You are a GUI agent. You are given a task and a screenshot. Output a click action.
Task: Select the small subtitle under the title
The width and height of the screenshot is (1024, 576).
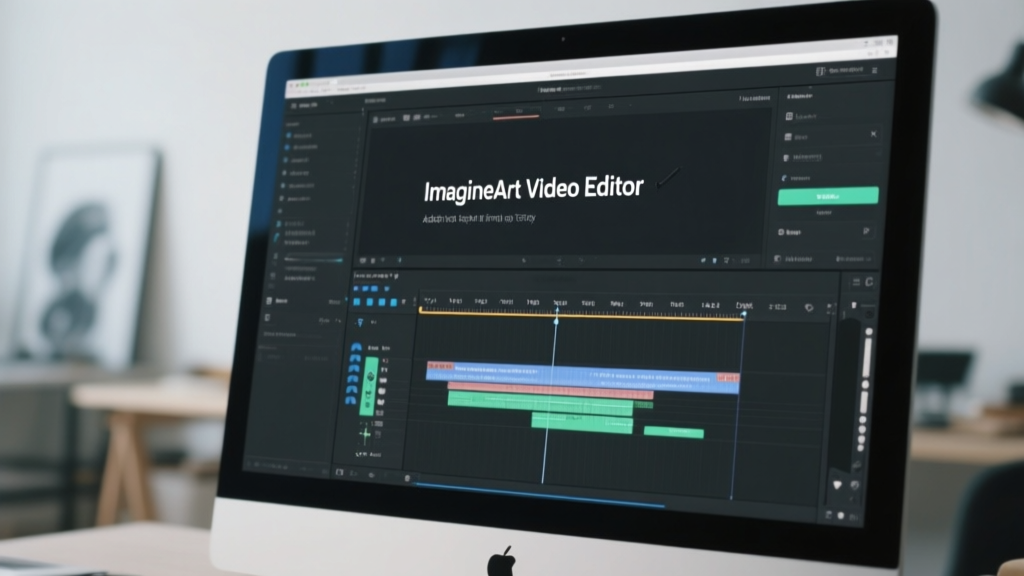479,218
